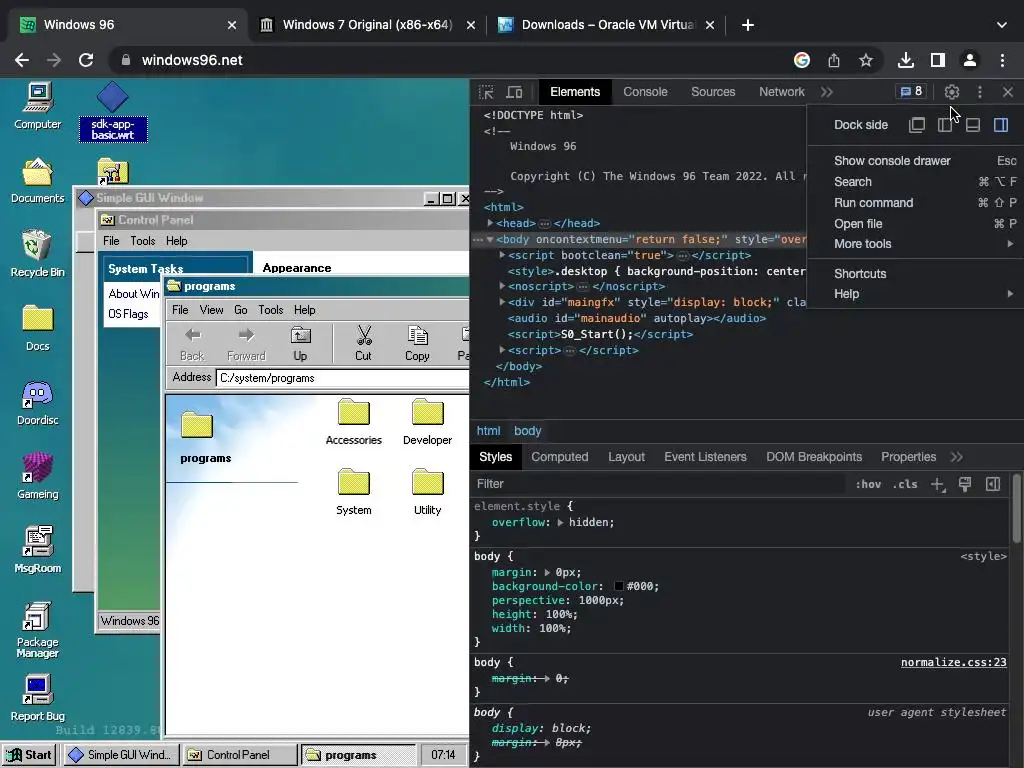
Task: Click the normalize.css:23 source link
Action: (x=953, y=662)
